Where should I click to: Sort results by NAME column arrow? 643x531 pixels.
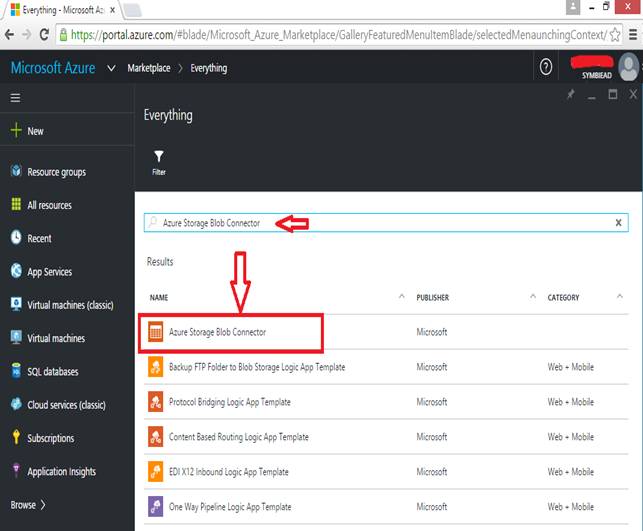(402, 296)
